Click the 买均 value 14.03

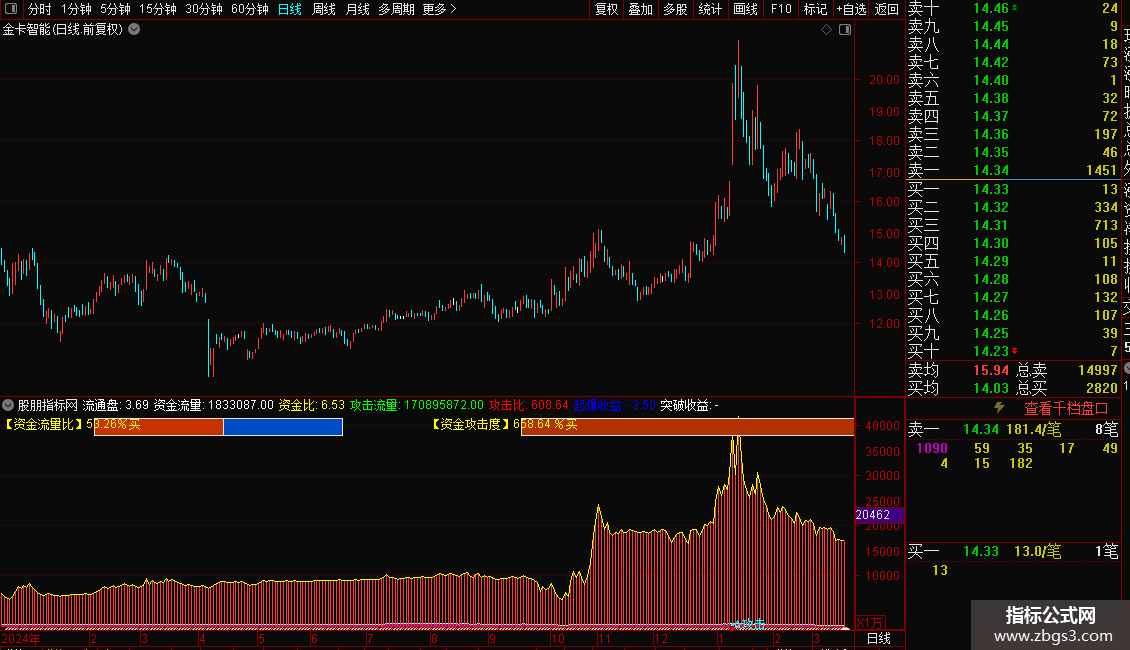[x=991, y=388]
